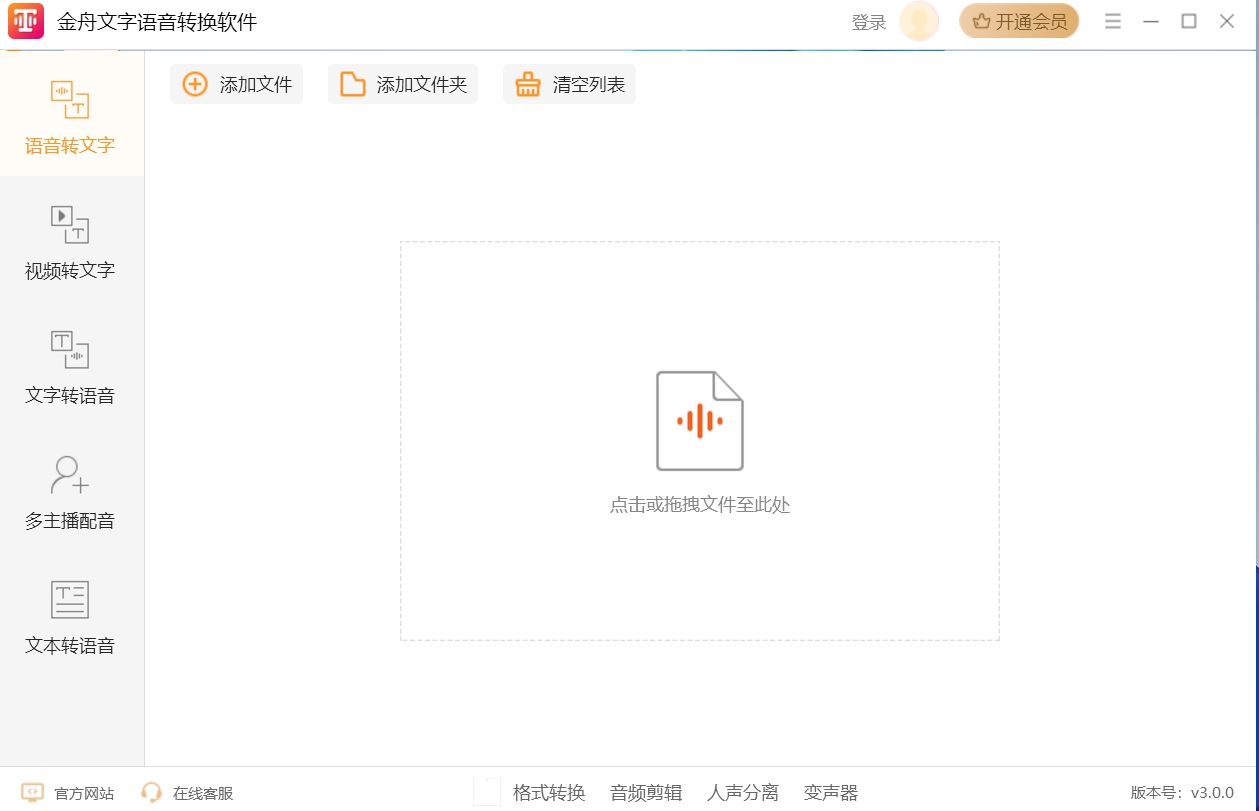Screen dimensions: 1259x811
Task: Click 开通会员 membership button
Action: (1019, 22)
